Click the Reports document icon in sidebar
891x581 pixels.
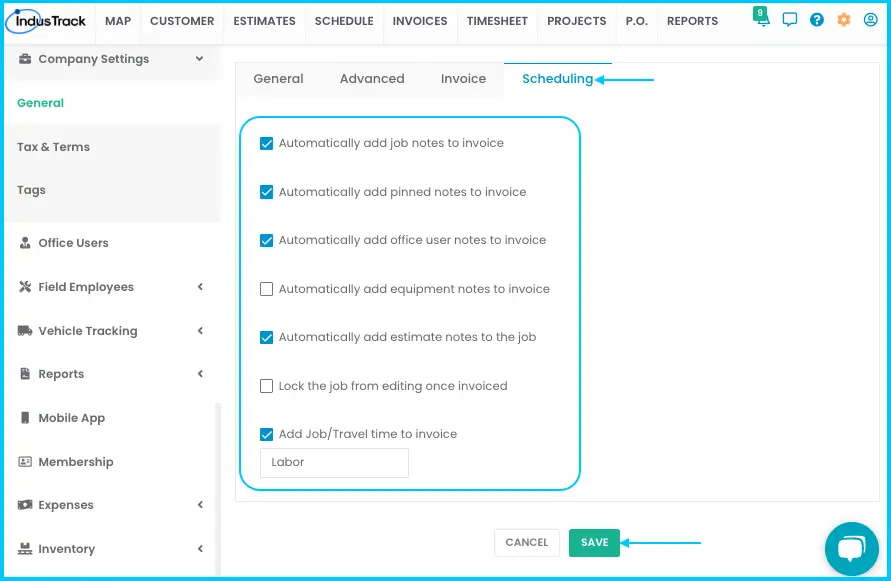point(25,374)
